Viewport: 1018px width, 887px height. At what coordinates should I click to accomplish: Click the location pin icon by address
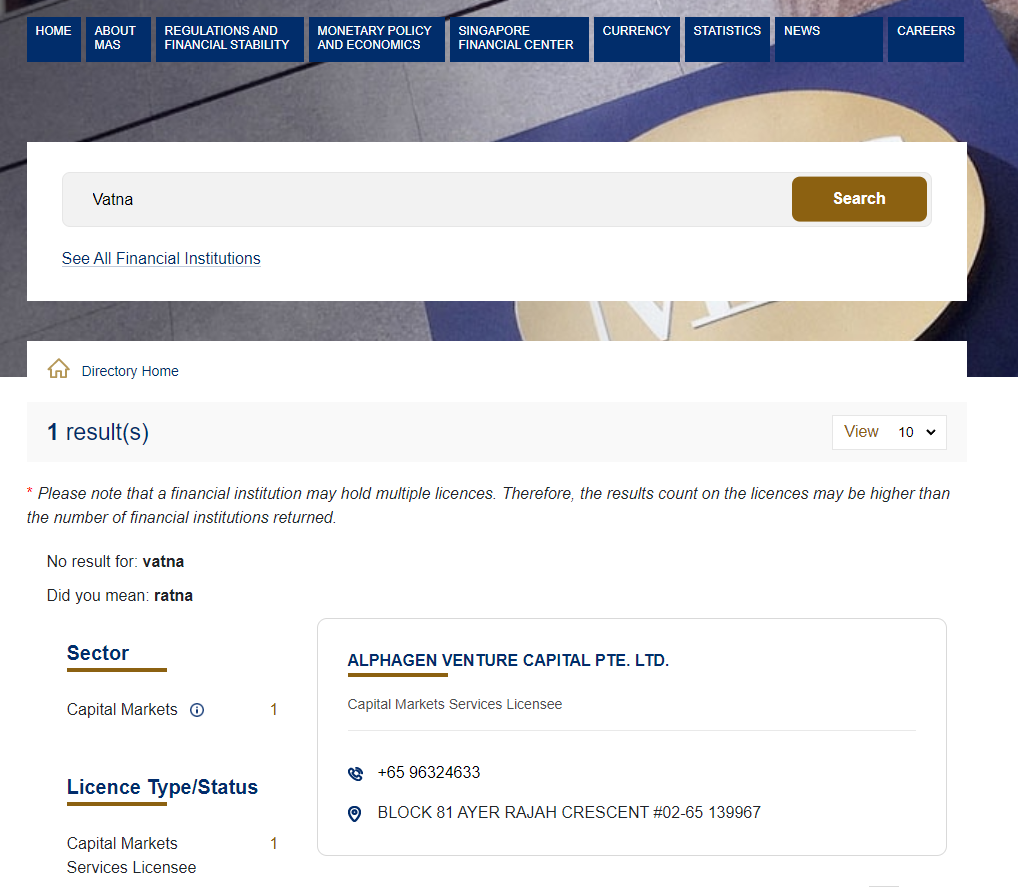(354, 814)
